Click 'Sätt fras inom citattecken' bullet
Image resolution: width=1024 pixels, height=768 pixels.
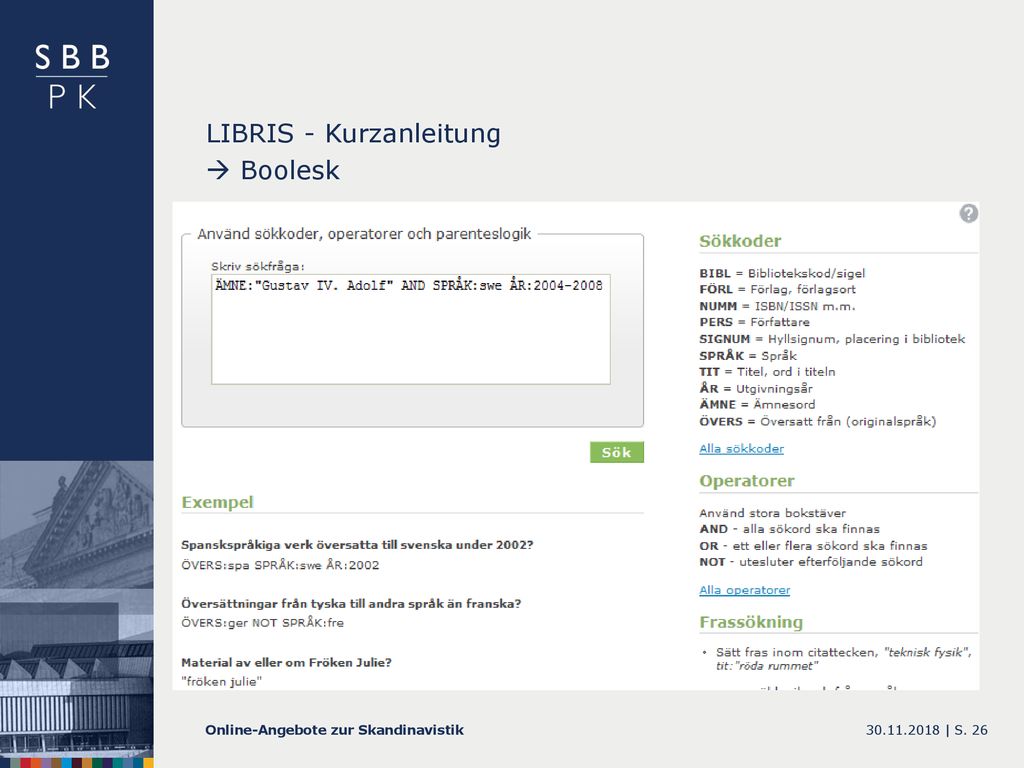point(843,658)
